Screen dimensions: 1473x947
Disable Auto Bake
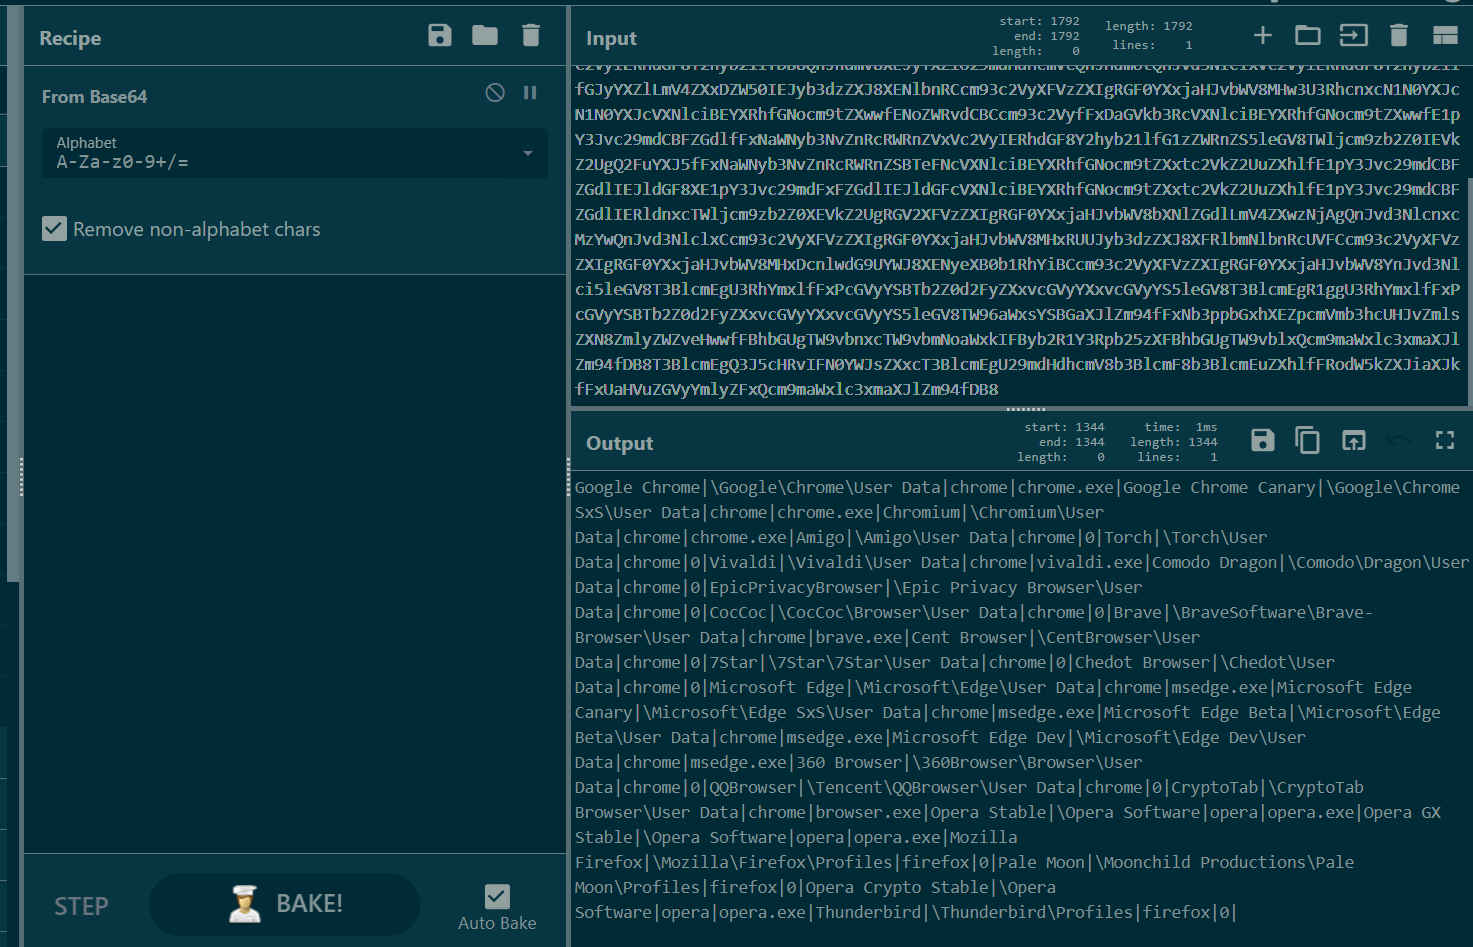(x=497, y=896)
